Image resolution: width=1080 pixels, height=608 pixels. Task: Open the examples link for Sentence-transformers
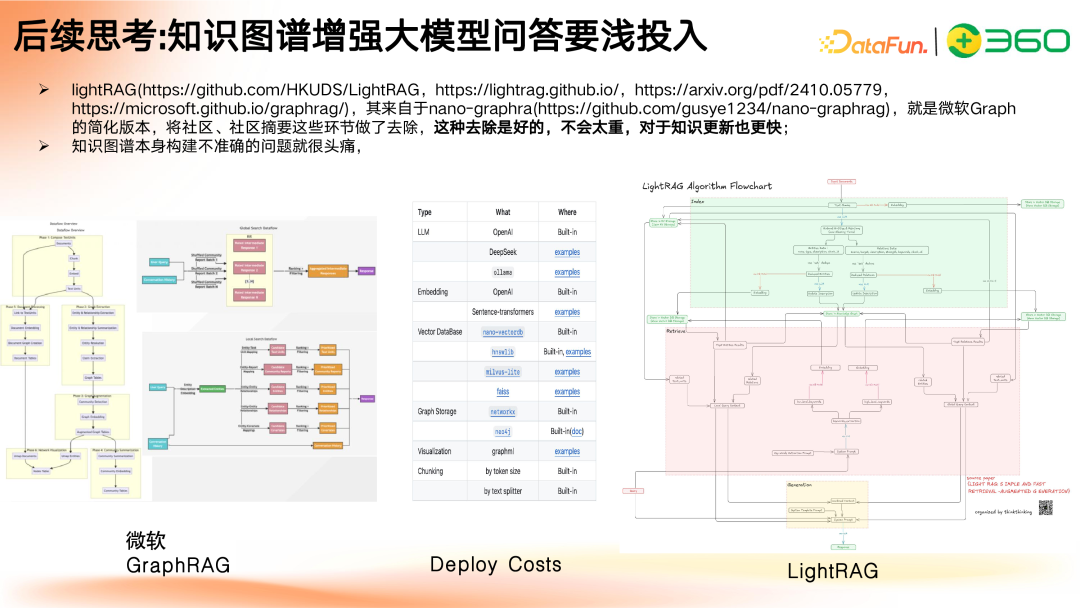567,312
